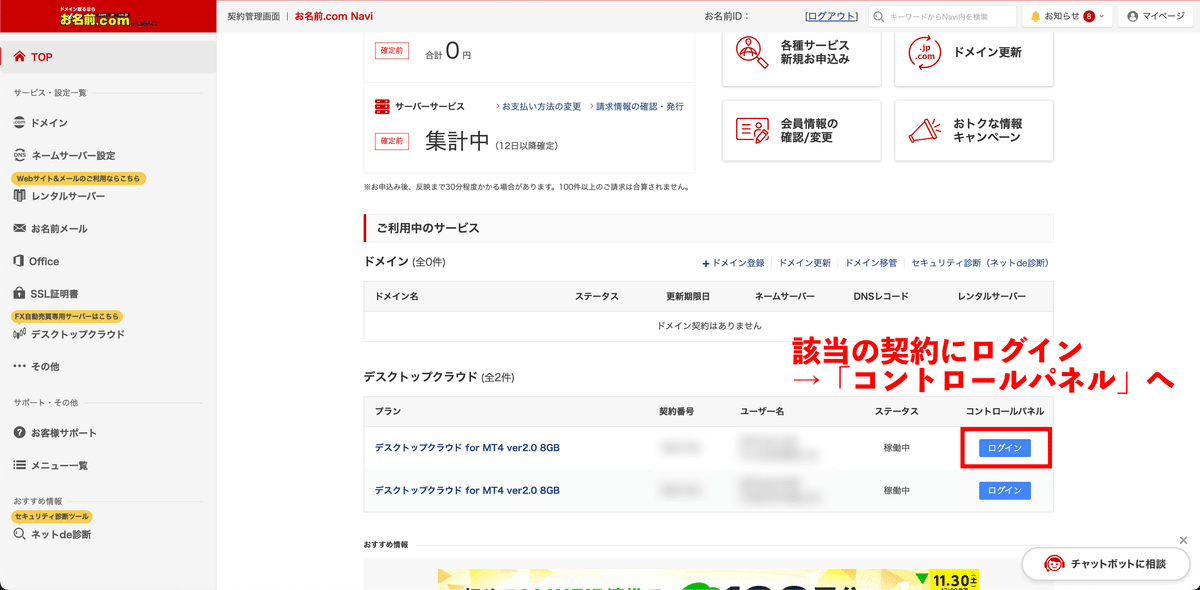The height and width of the screenshot is (590, 1200).
Task: Open ドメイン in the sidebar
Action: tap(41, 123)
